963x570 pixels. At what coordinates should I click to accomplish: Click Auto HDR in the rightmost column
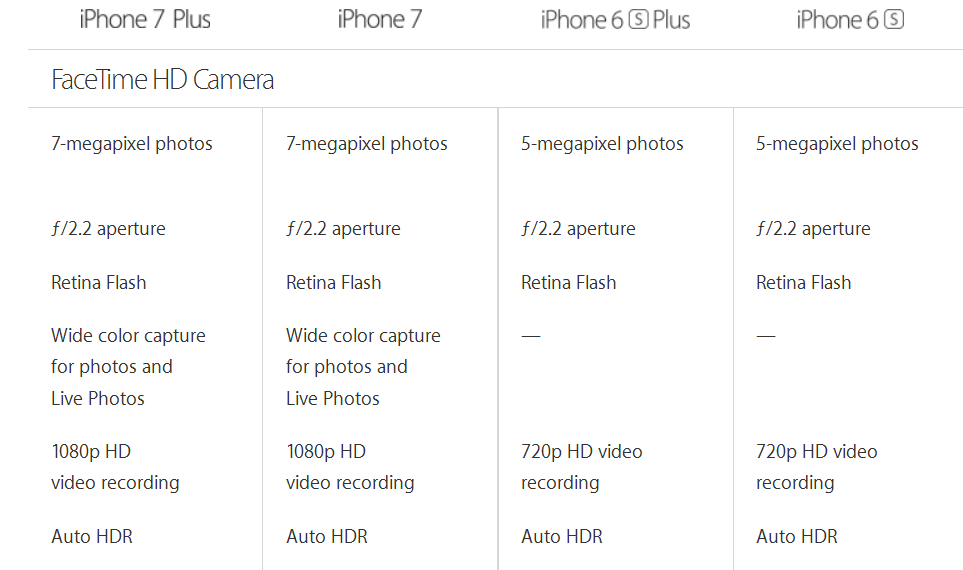pyautogui.click(x=797, y=537)
